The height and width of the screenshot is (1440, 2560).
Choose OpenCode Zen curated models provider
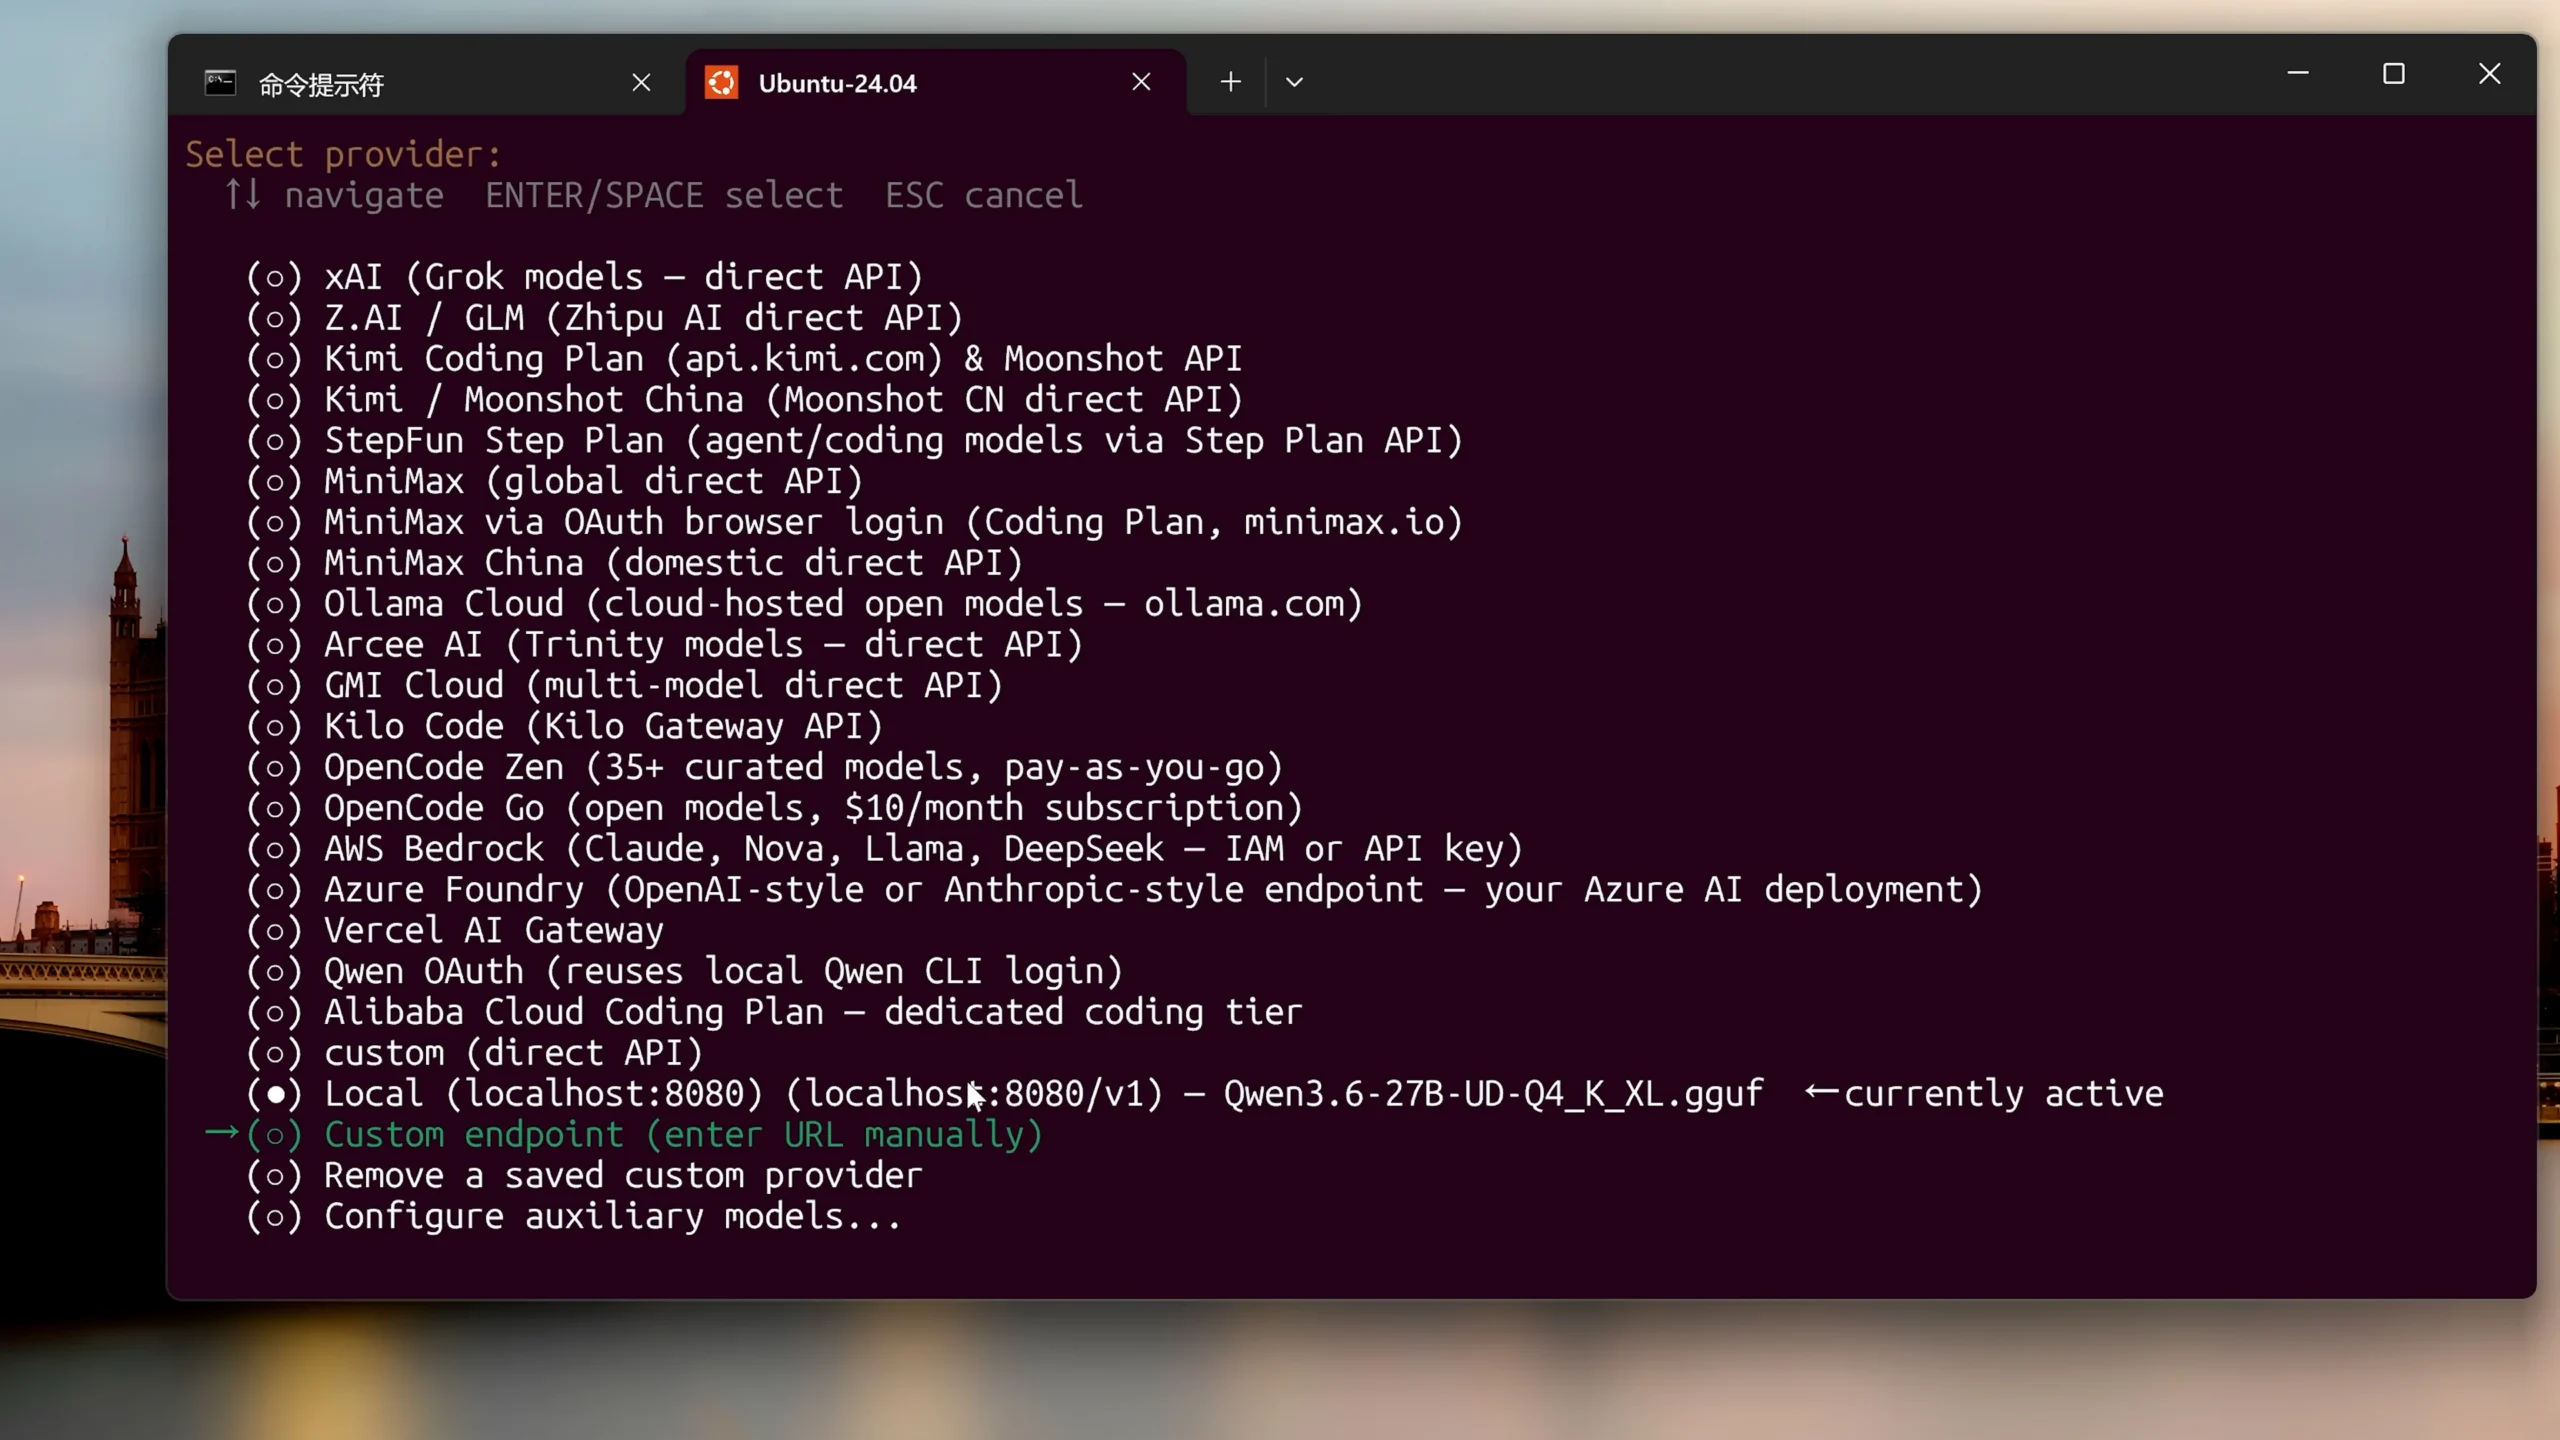tap(764, 768)
